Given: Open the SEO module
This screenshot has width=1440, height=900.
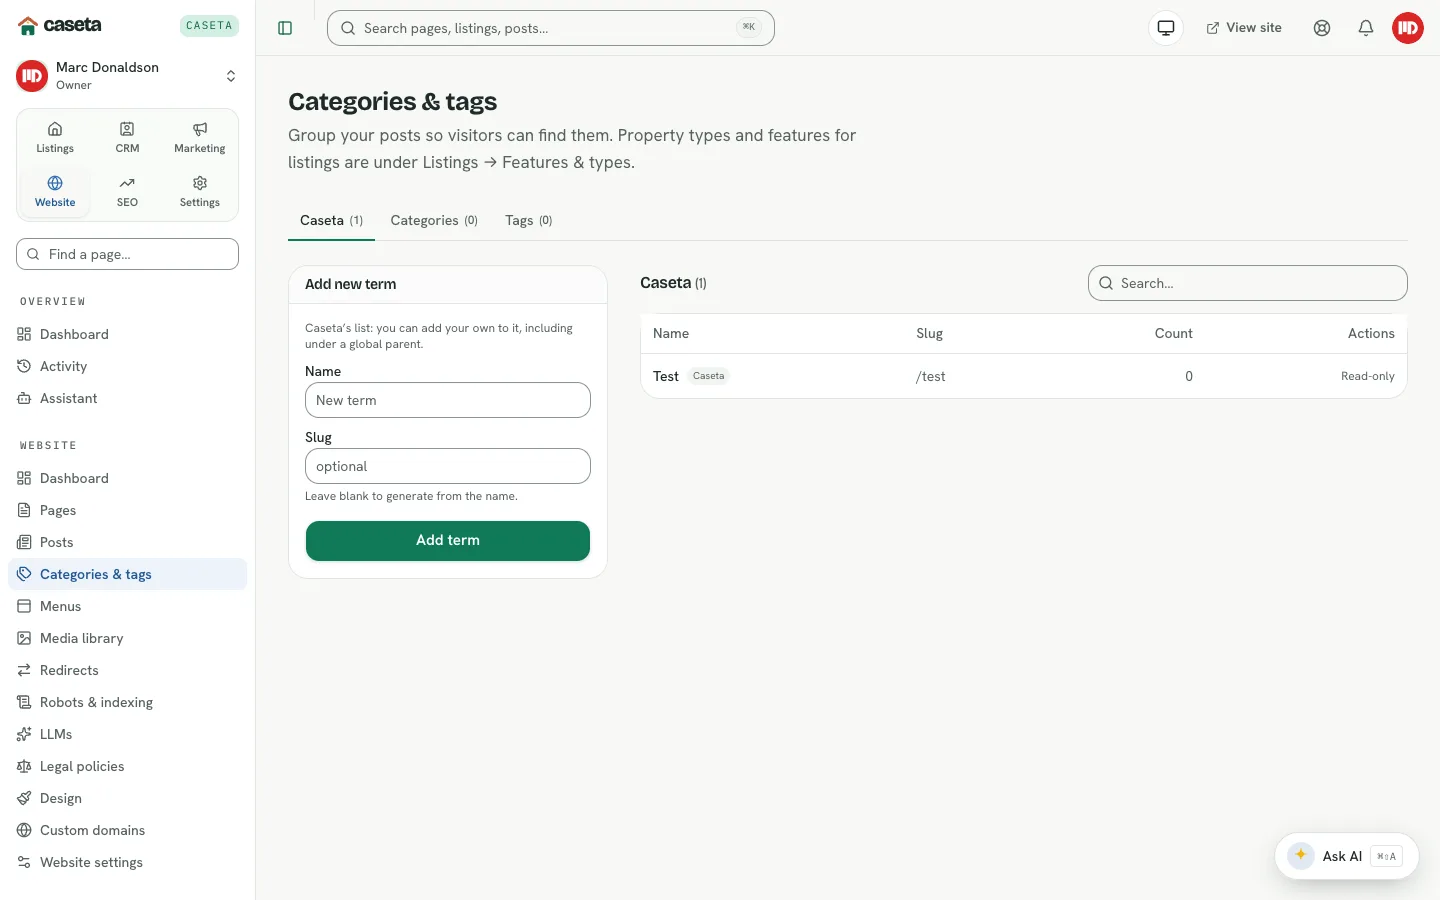Looking at the screenshot, I should pos(127,192).
